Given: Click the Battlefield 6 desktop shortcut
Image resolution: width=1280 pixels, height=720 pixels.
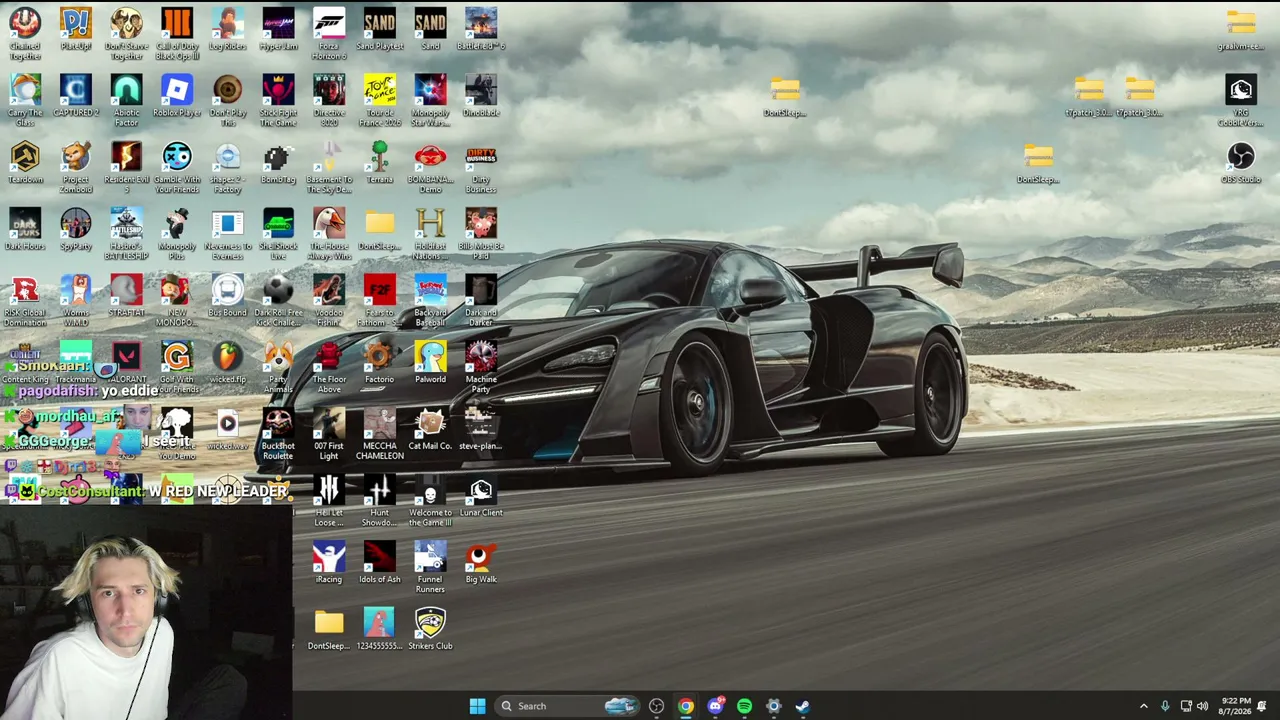Looking at the screenshot, I should pos(481,30).
